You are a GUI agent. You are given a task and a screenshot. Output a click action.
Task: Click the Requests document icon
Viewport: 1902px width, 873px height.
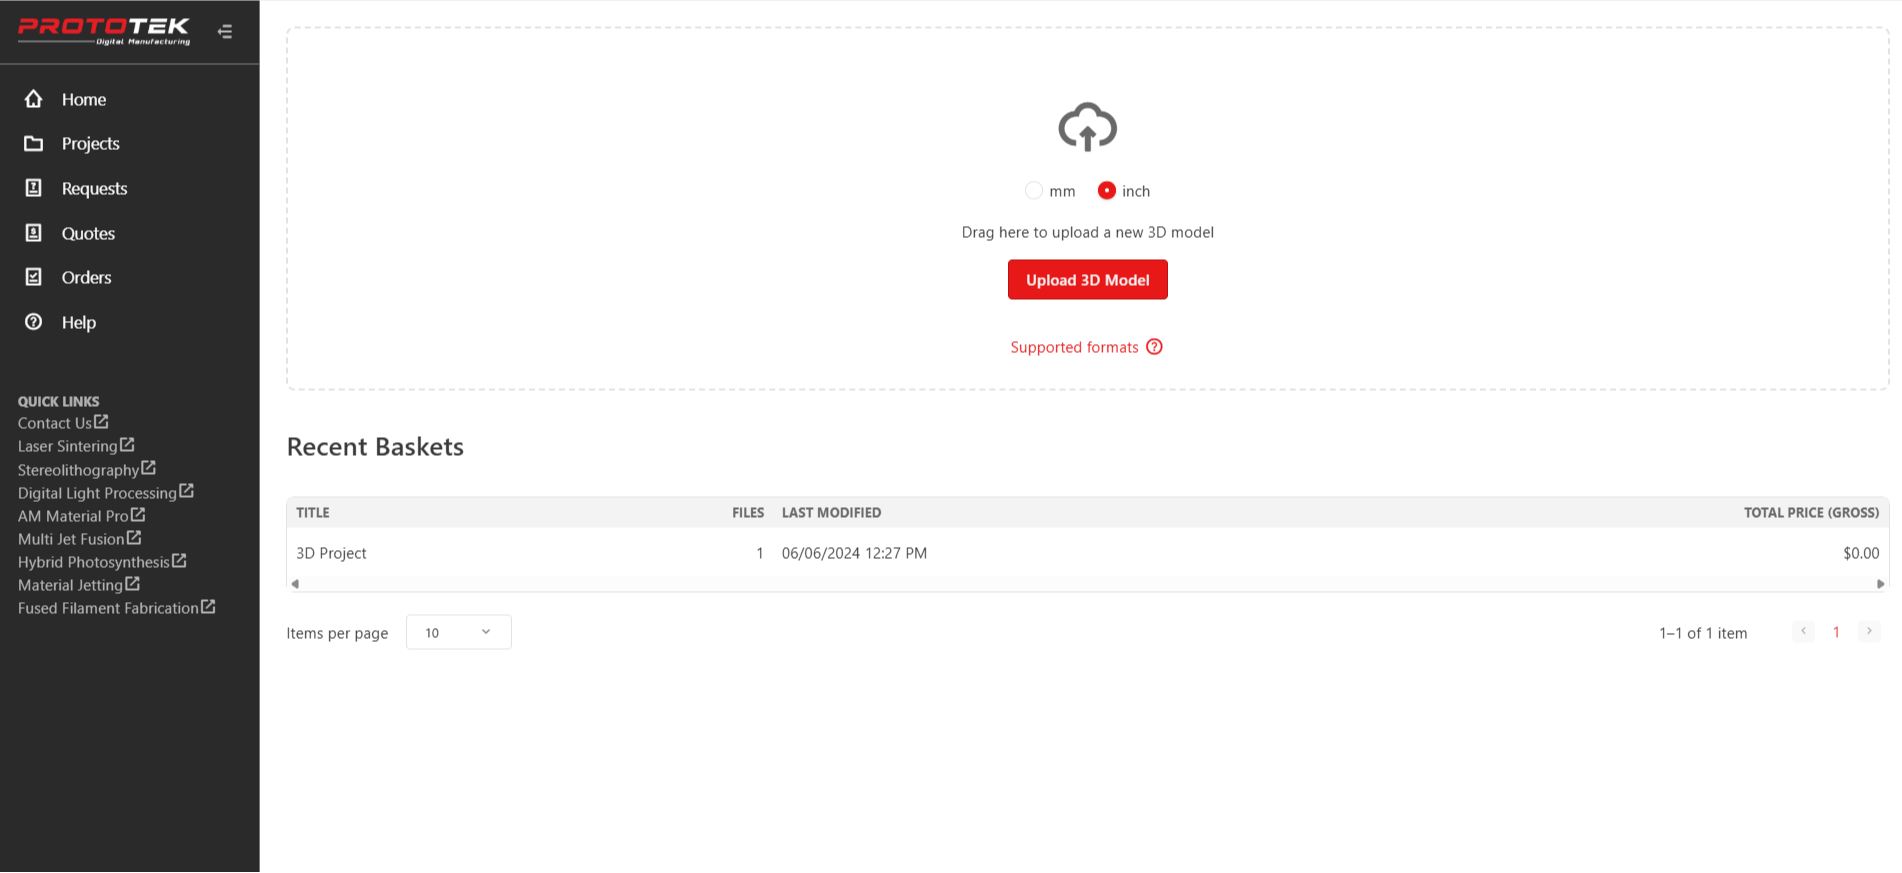point(33,188)
